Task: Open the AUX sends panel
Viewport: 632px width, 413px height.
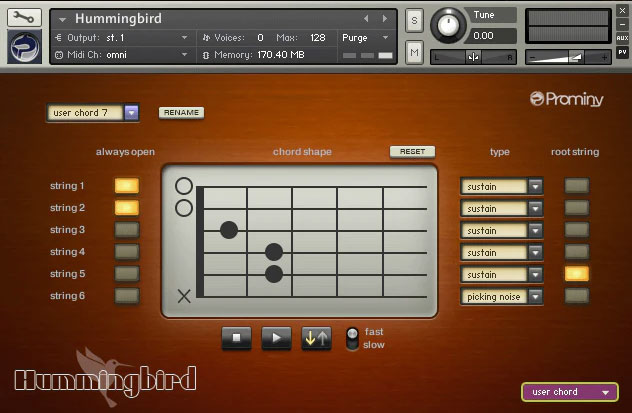Action: tap(622, 38)
